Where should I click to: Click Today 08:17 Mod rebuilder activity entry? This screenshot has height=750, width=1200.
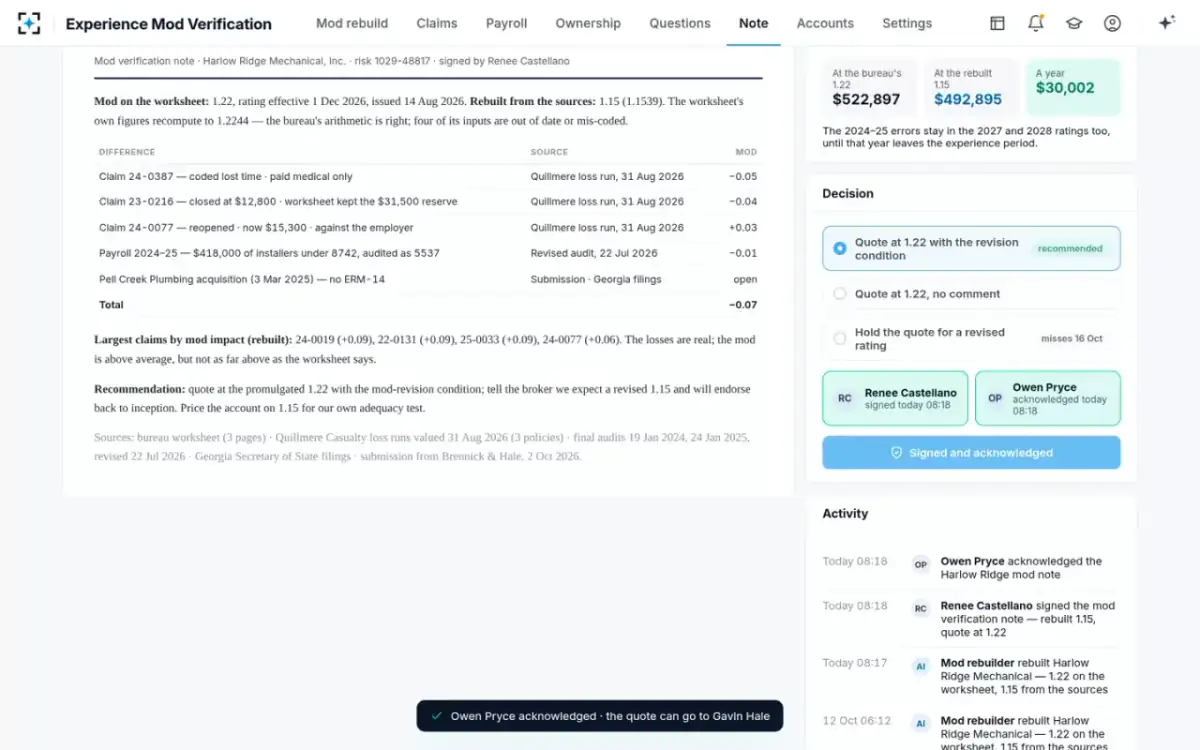pyautogui.click(x=971, y=676)
